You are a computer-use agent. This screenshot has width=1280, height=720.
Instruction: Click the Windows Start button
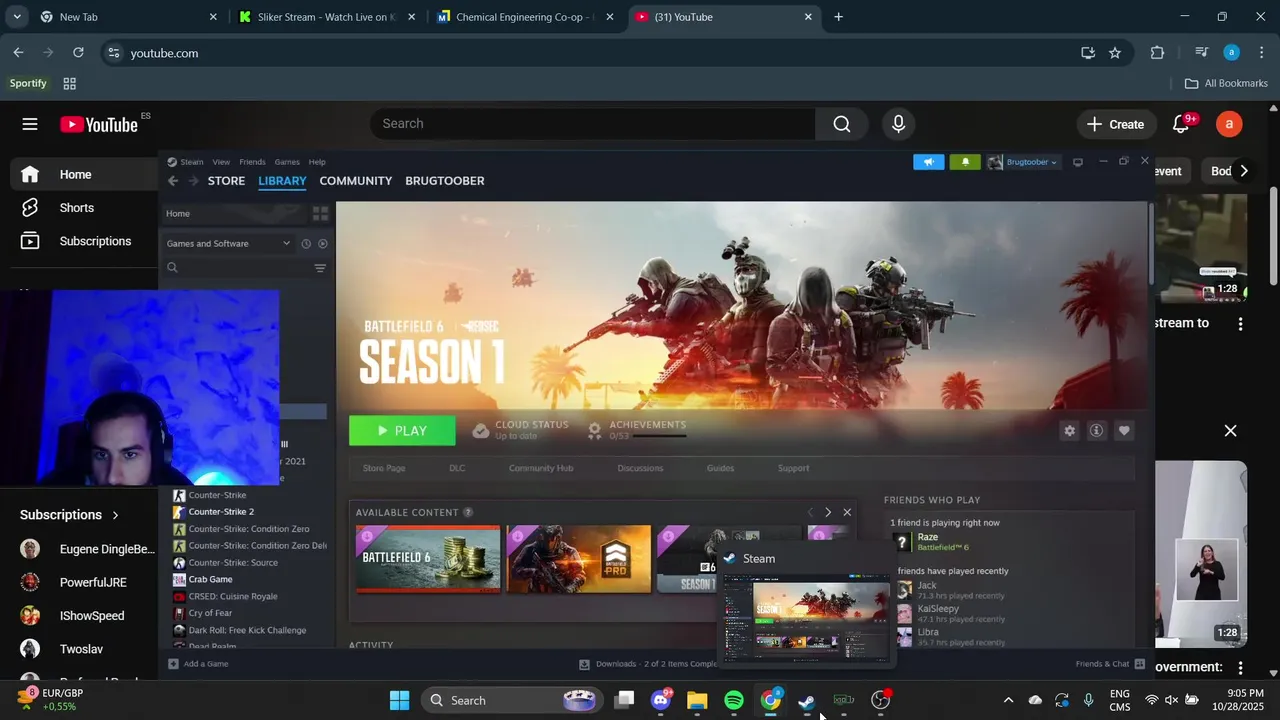pyautogui.click(x=399, y=700)
